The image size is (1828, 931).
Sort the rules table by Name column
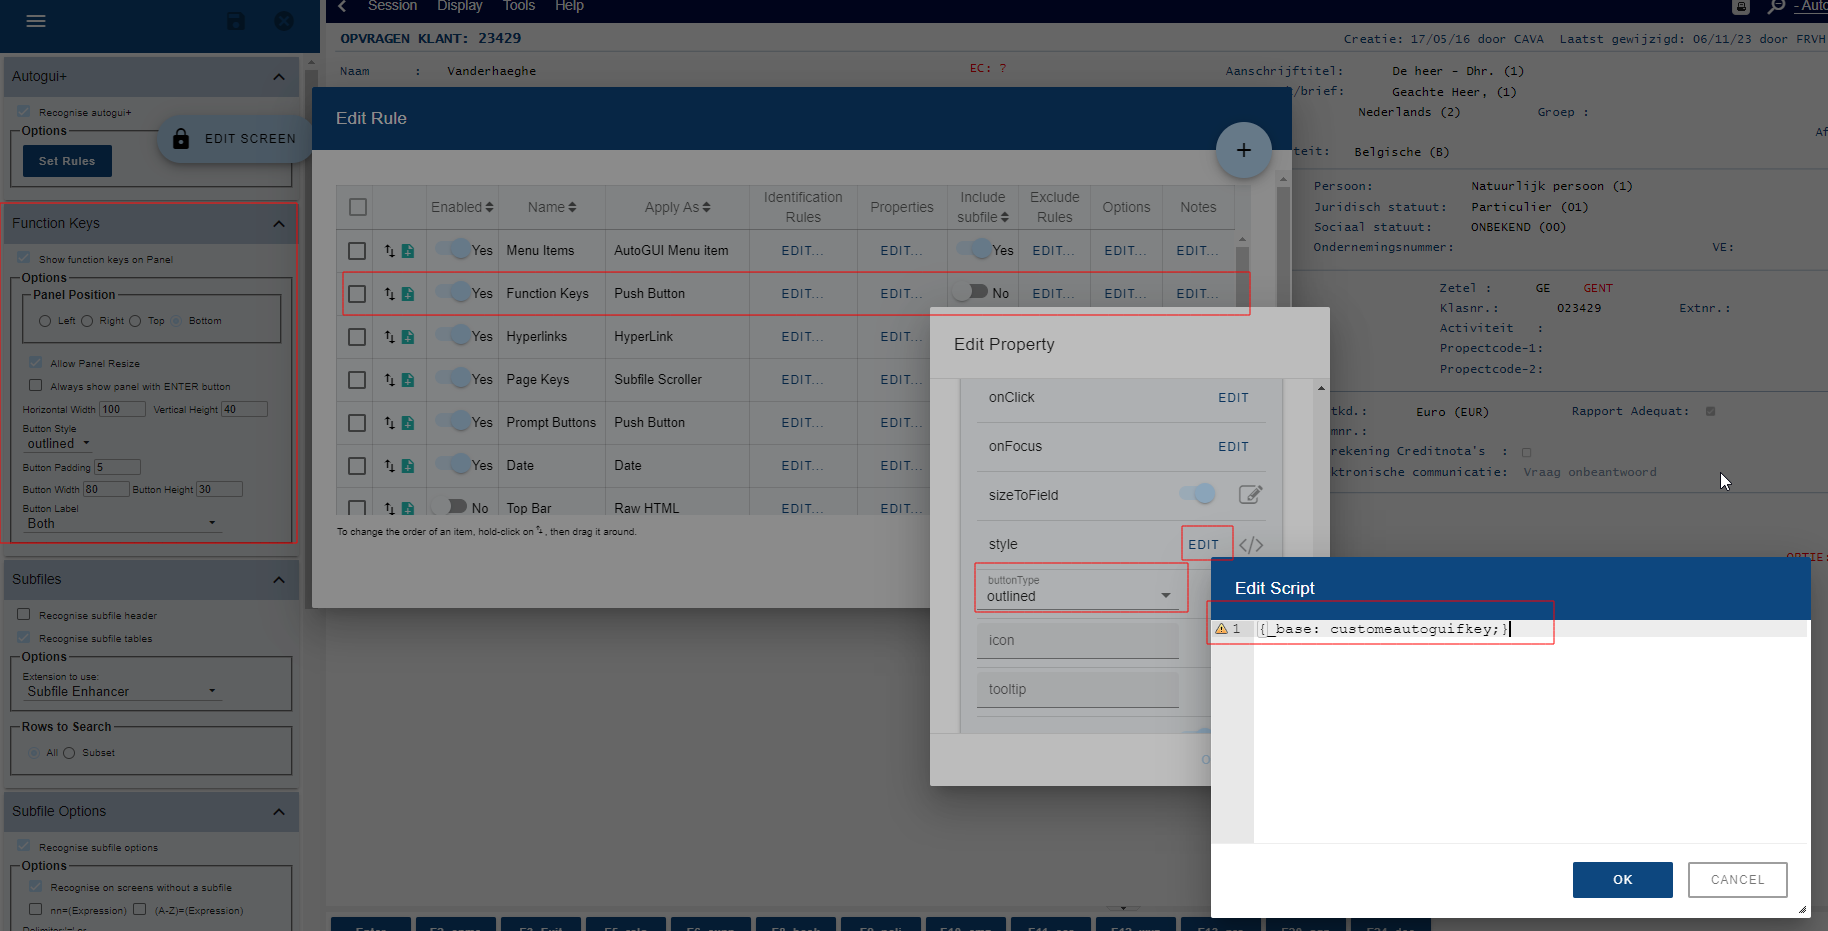551,207
